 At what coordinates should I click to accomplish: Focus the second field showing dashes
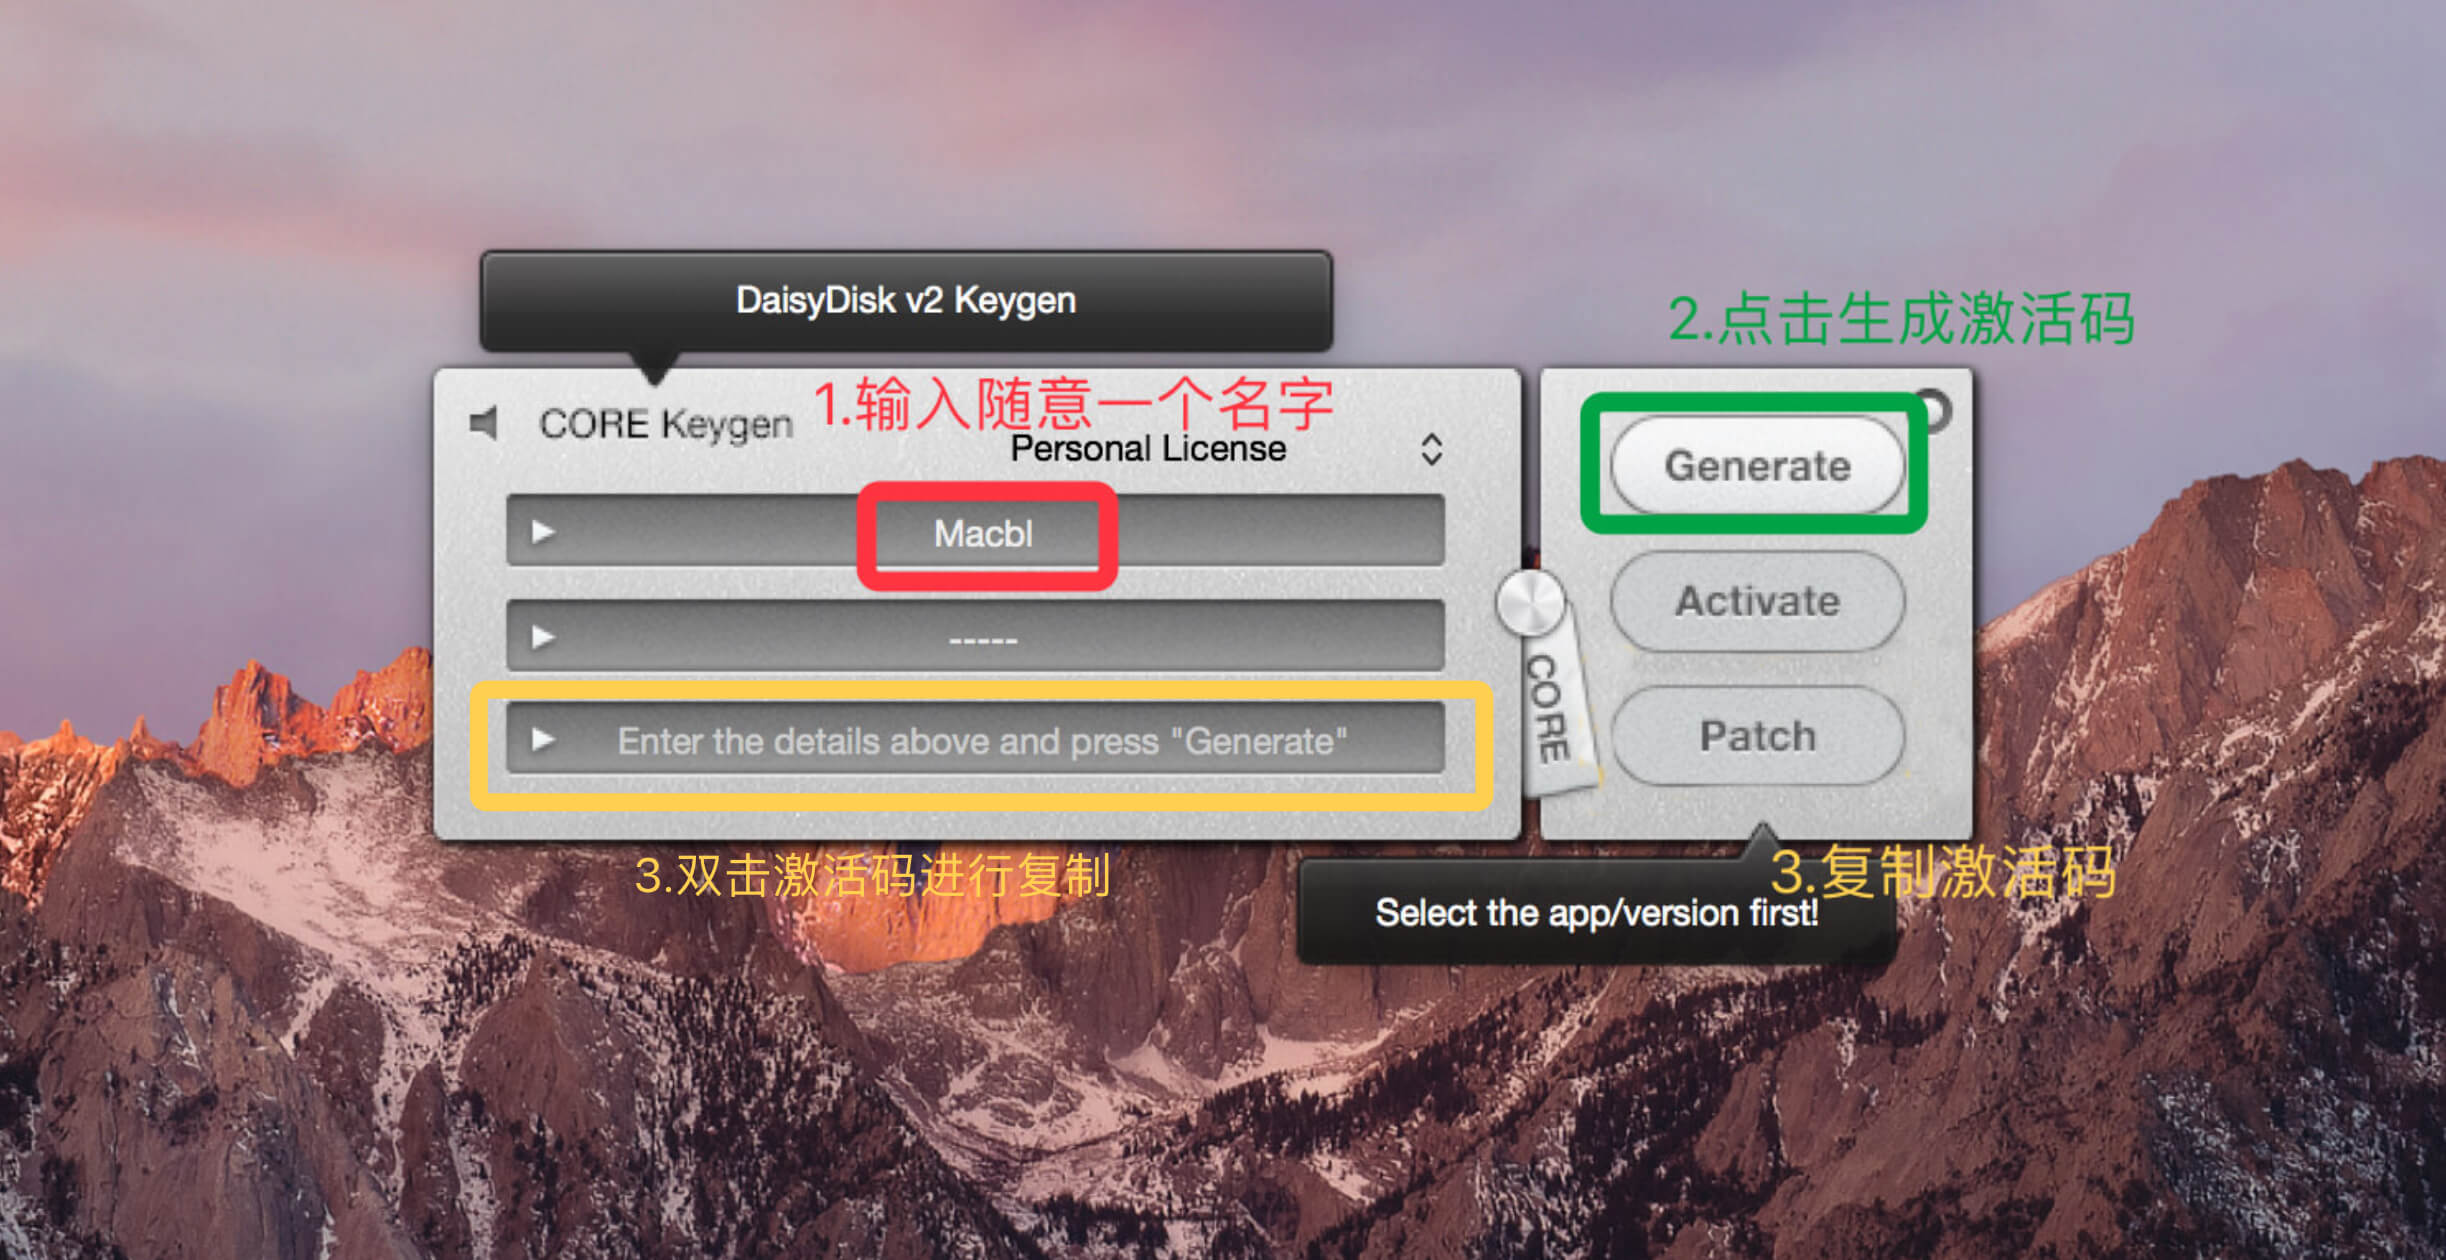pos(975,636)
